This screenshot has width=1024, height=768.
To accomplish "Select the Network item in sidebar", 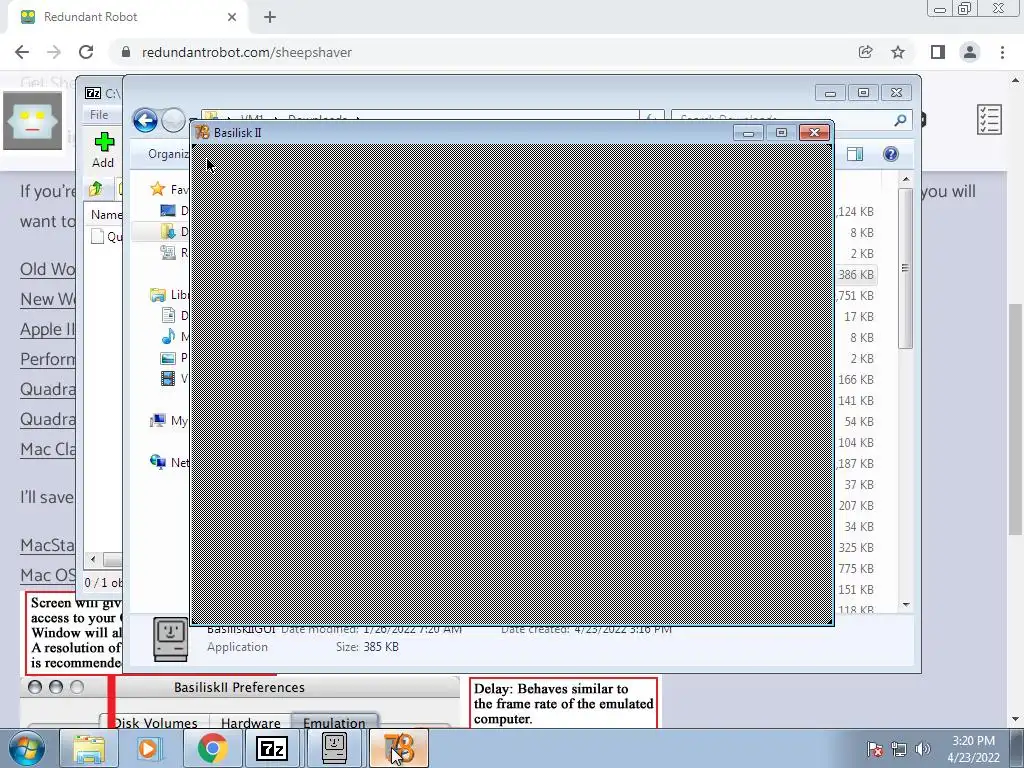I will point(168,462).
